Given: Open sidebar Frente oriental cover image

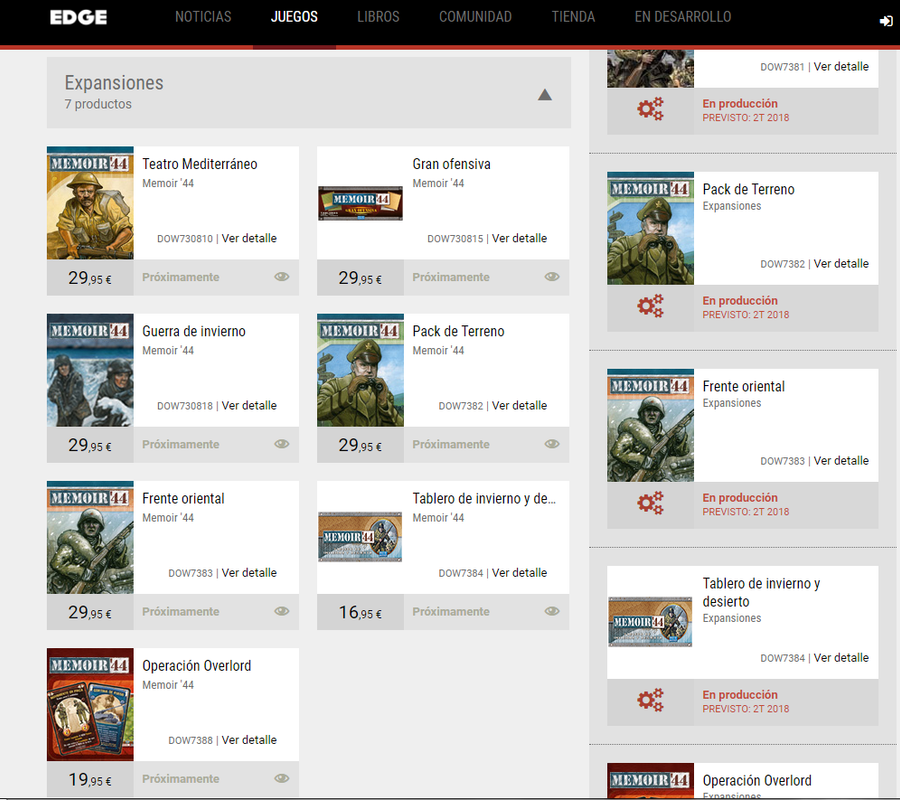Looking at the screenshot, I should click(x=650, y=425).
